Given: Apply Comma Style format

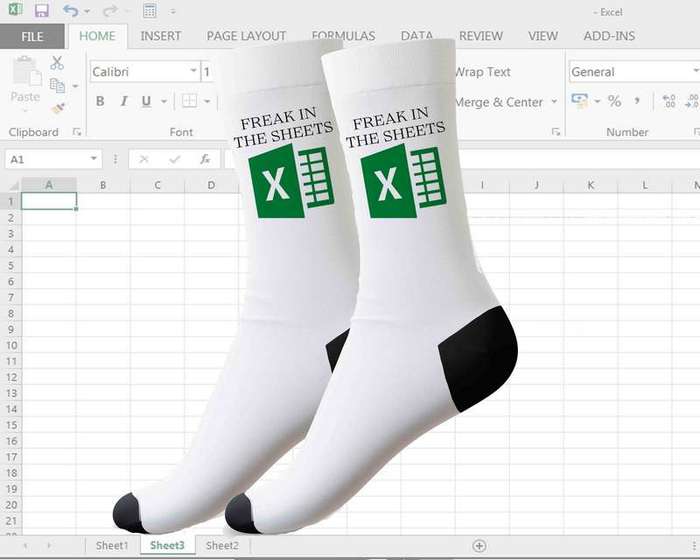Looking at the screenshot, I should click(637, 101).
